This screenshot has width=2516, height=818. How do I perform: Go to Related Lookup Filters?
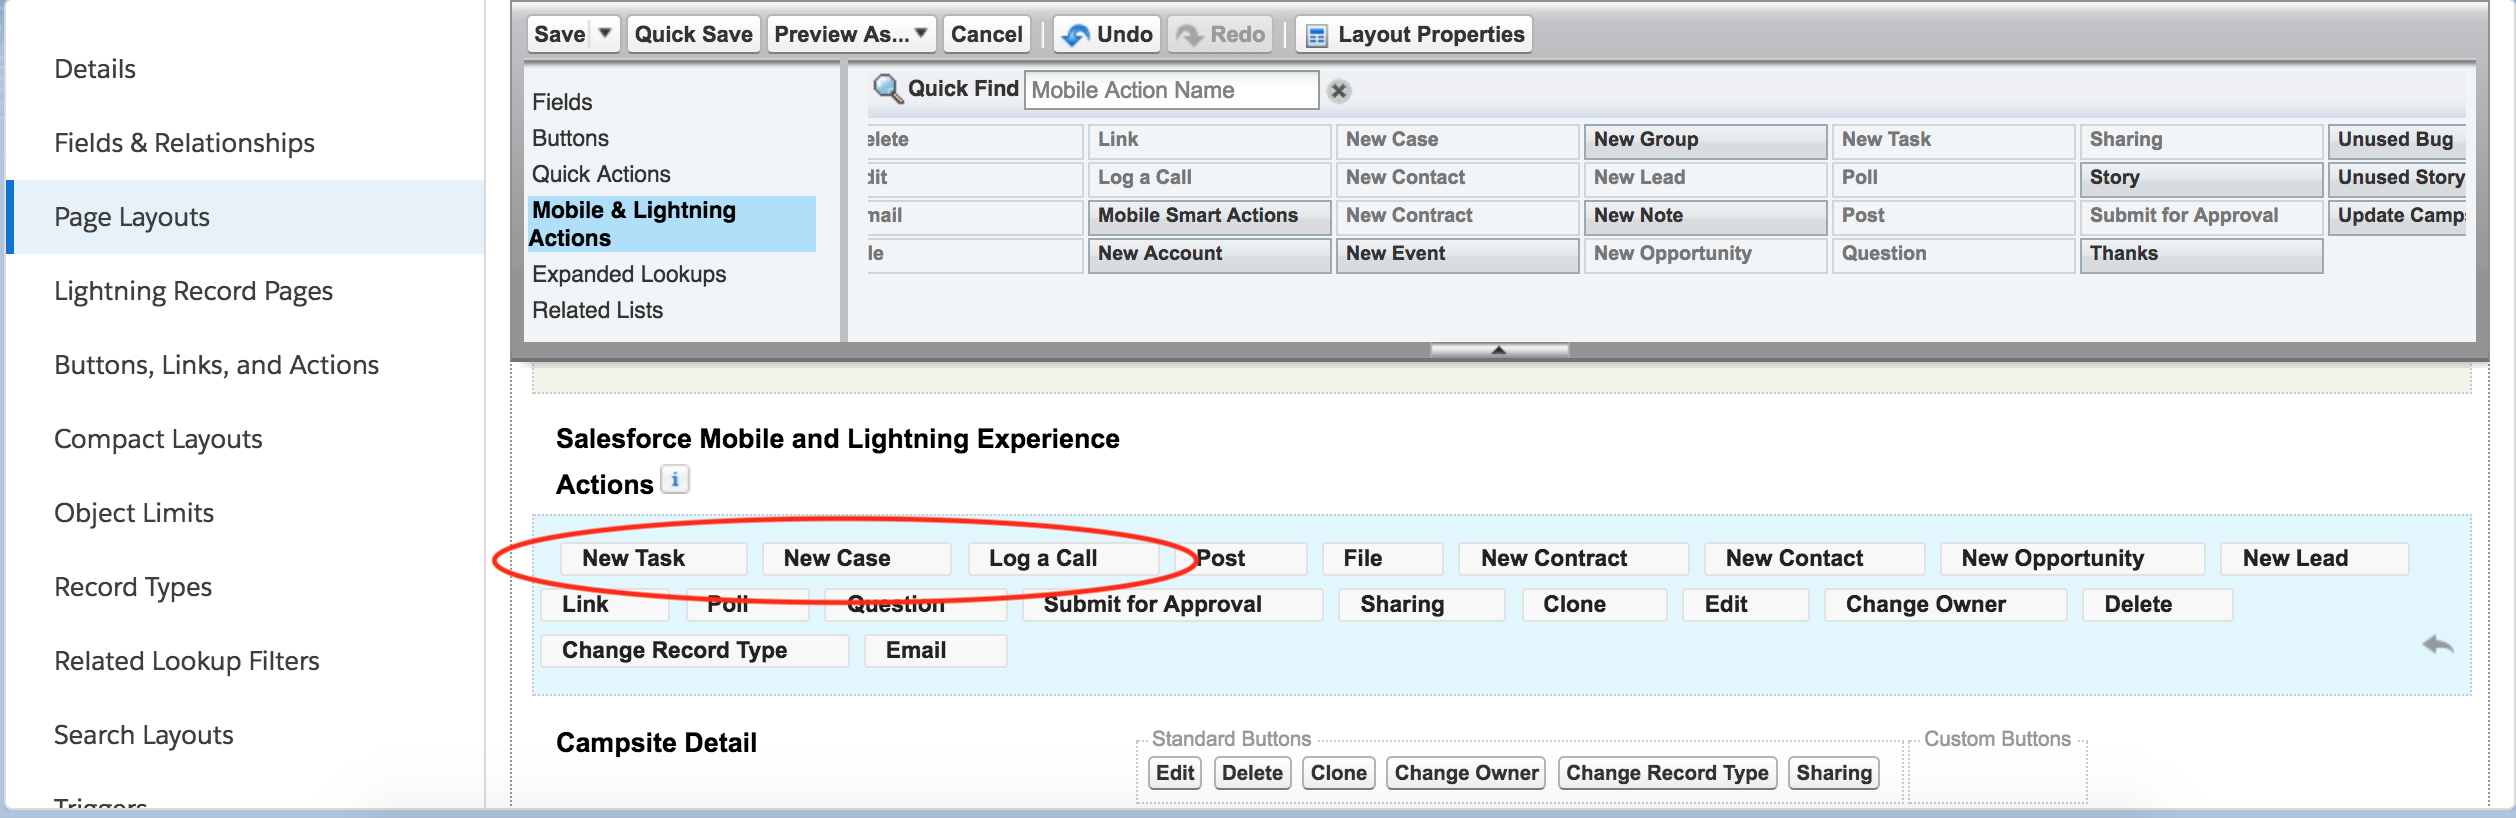187,661
